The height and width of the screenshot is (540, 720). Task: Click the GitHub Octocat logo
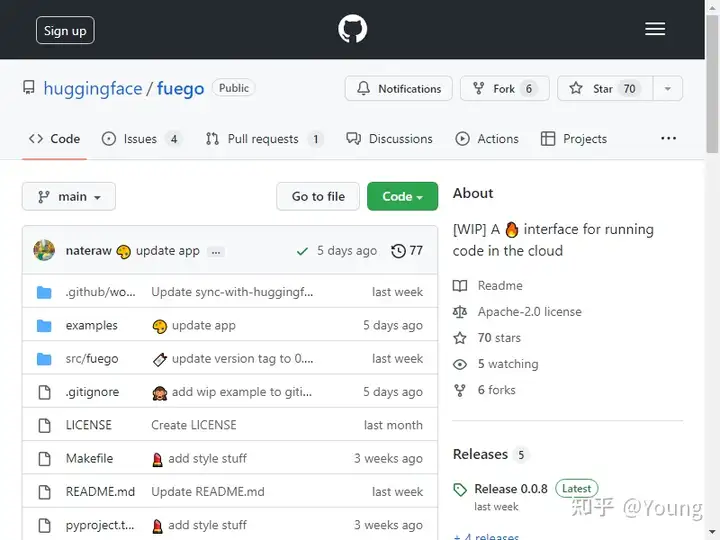pyautogui.click(x=352, y=29)
